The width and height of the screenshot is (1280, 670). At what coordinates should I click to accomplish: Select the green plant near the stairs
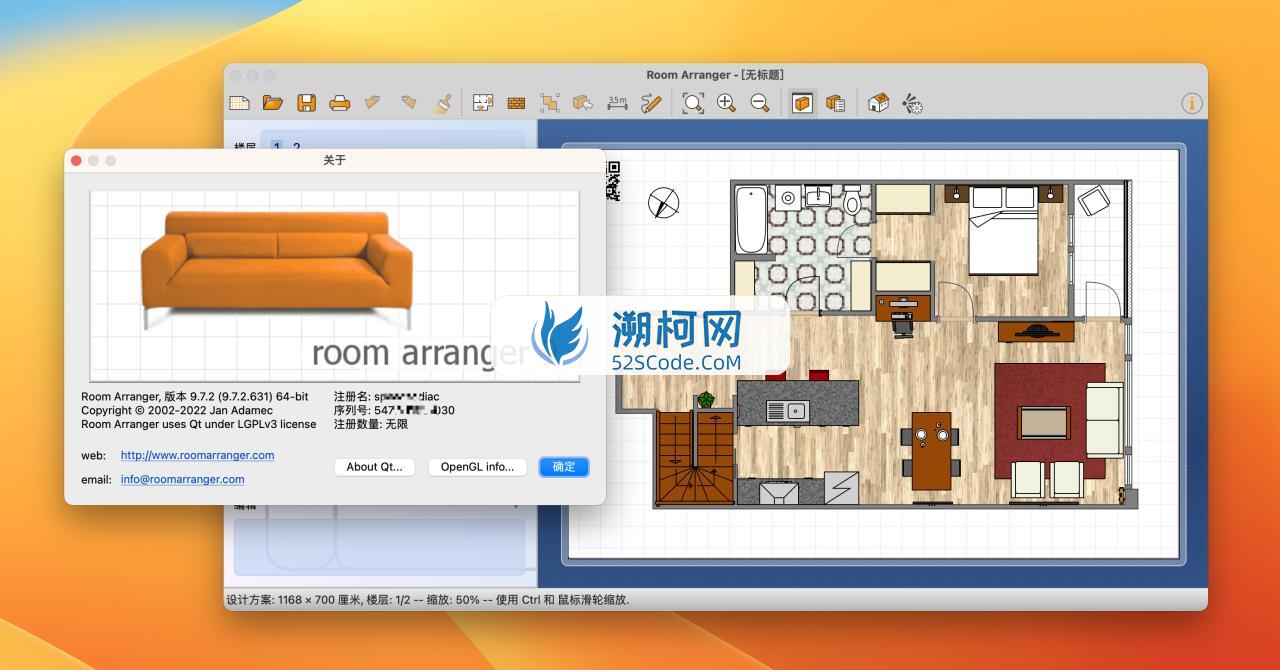[707, 400]
